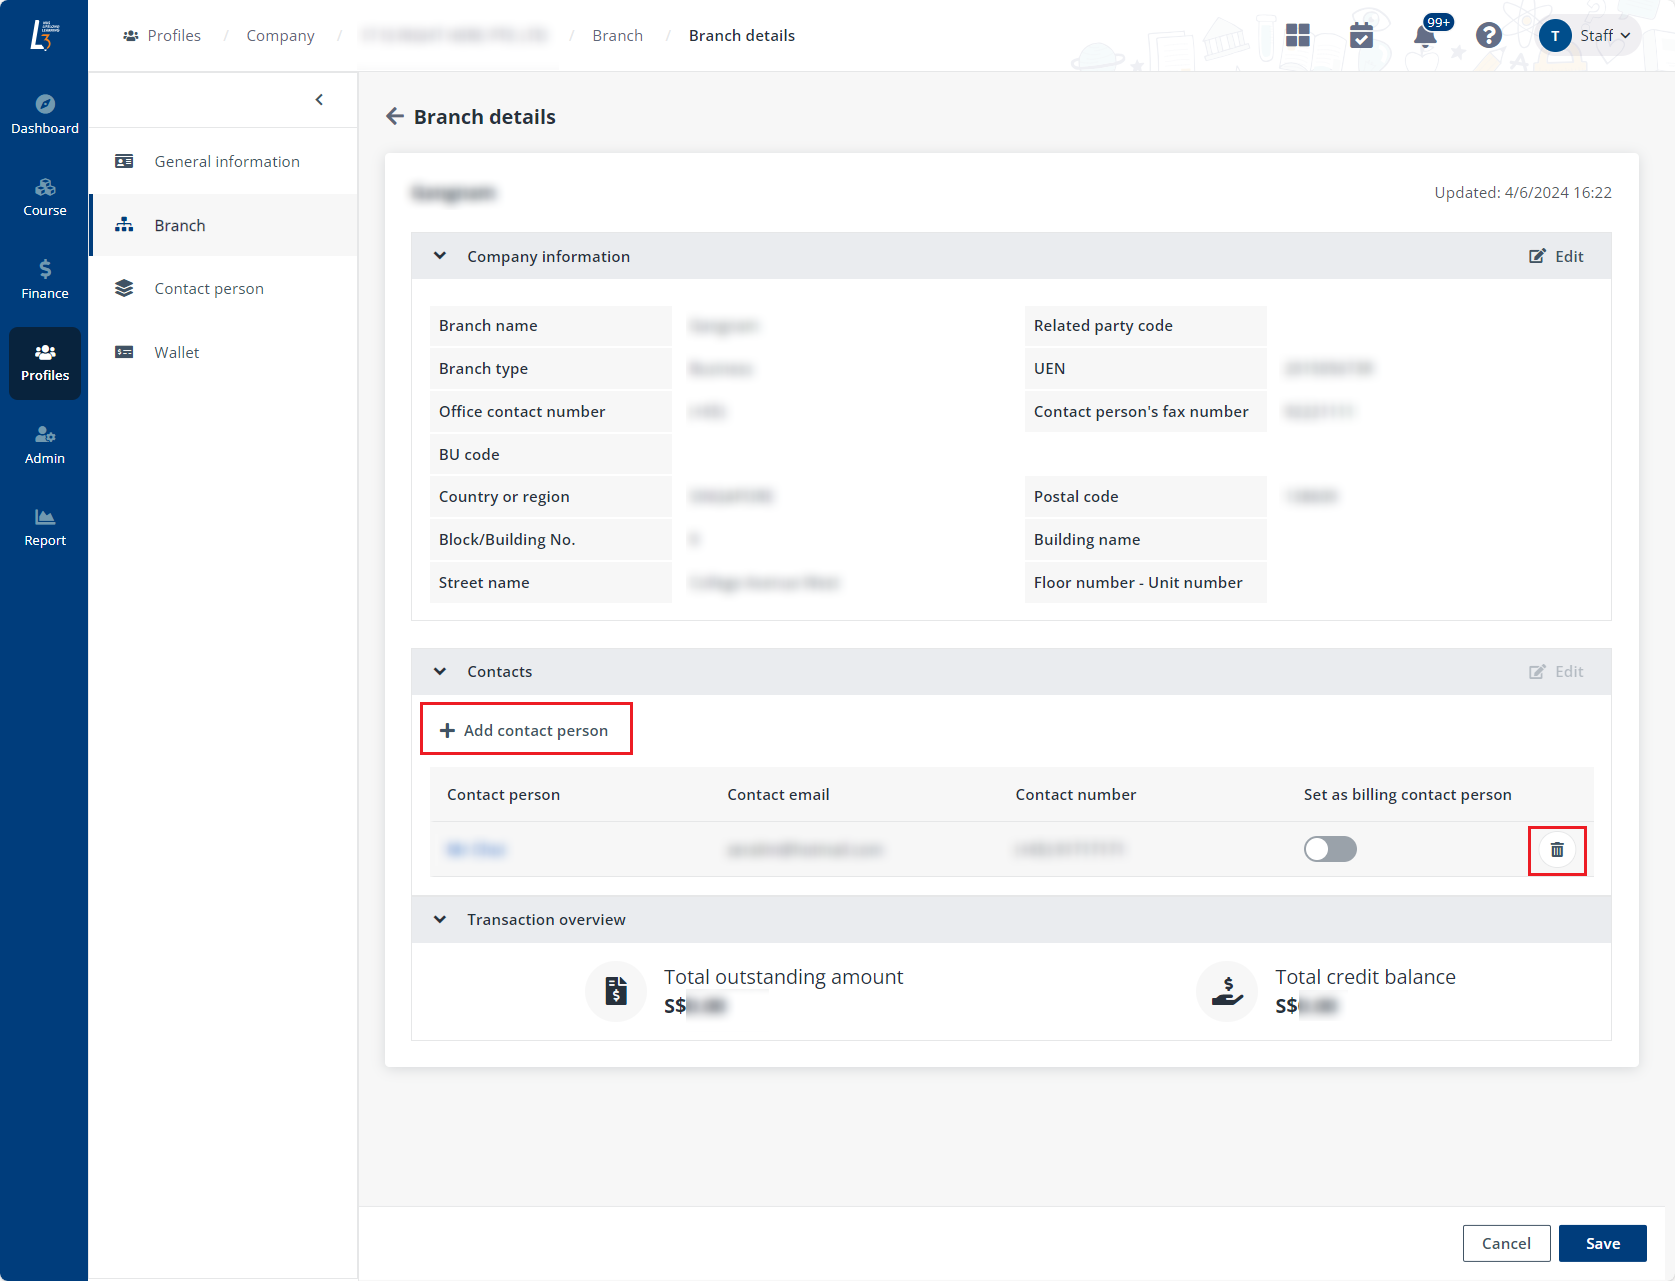Go to the Admin section
1675x1281 pixels.
point(44,443)
